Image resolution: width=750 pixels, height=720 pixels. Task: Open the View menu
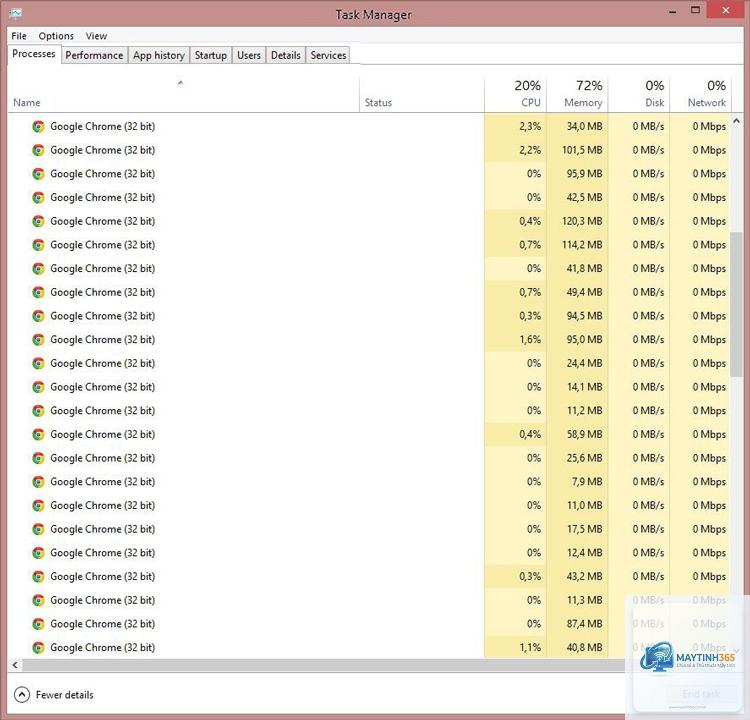point(96,36)
